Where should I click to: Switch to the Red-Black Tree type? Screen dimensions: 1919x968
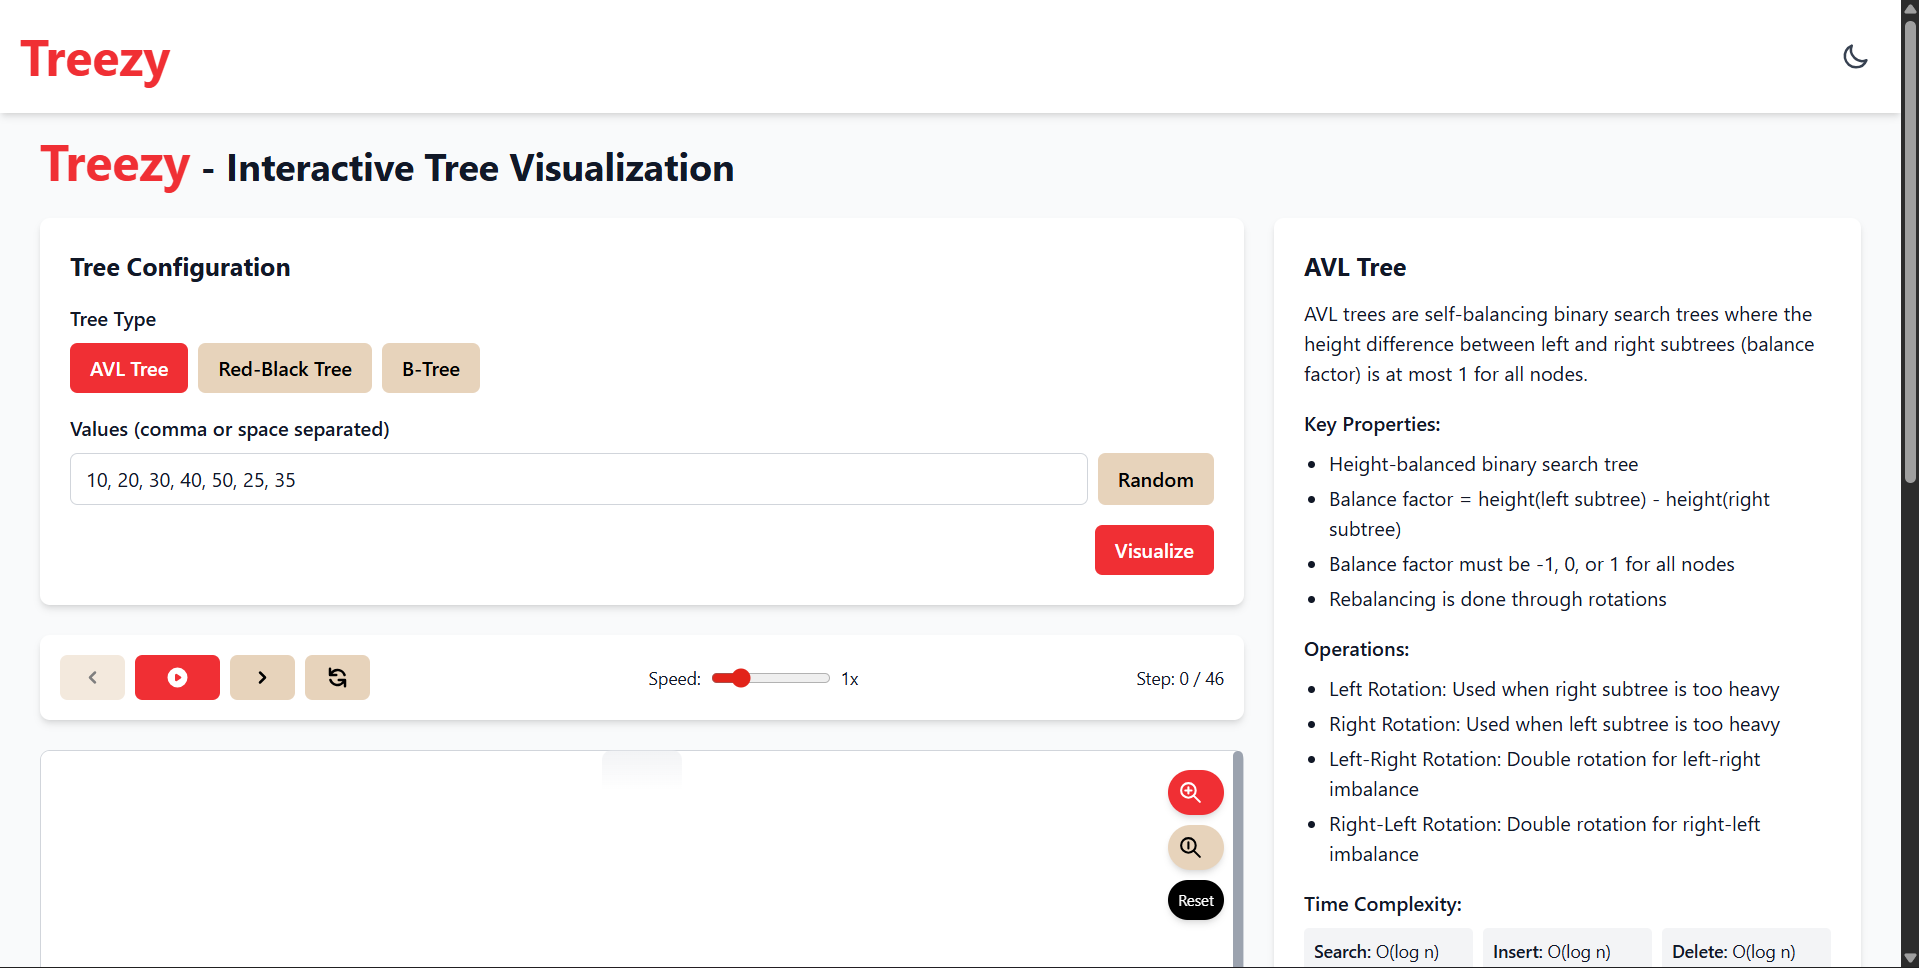coord(285,369)
